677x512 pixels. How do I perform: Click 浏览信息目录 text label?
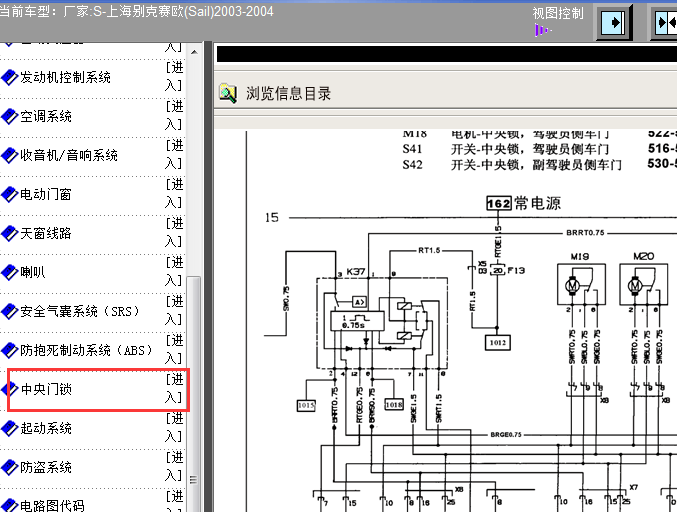[x=288, y=94]
